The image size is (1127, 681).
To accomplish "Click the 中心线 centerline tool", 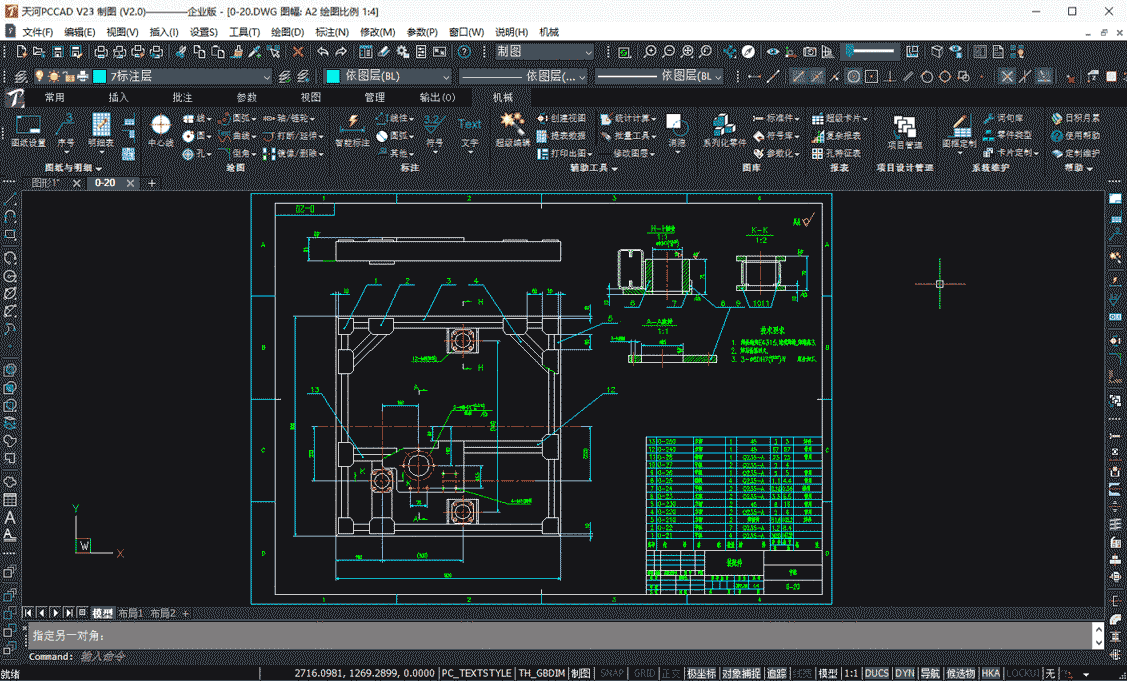I will 160,131.
